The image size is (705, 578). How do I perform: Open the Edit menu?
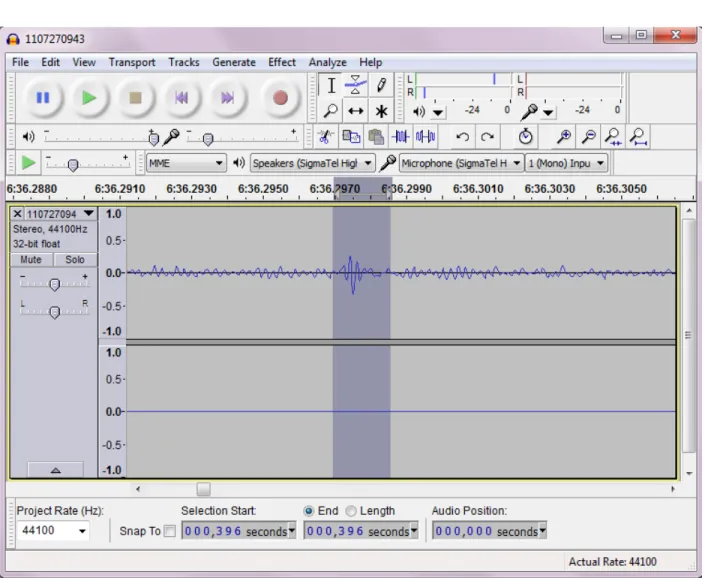tap(50, 62)
